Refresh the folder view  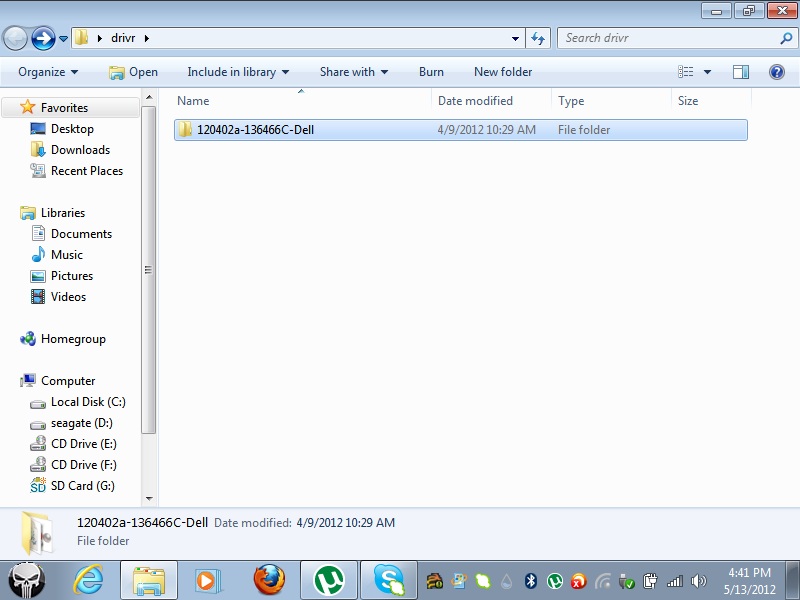pos(538,38)
